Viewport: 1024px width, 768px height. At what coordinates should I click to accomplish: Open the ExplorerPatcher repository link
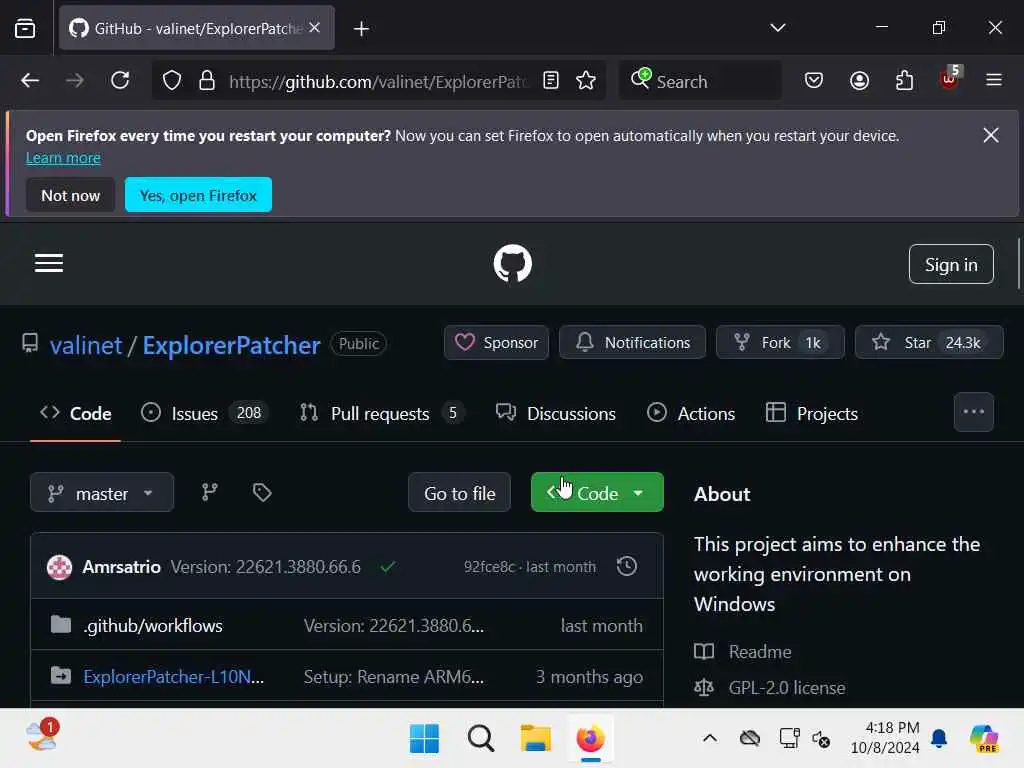[x=231, y=345]
